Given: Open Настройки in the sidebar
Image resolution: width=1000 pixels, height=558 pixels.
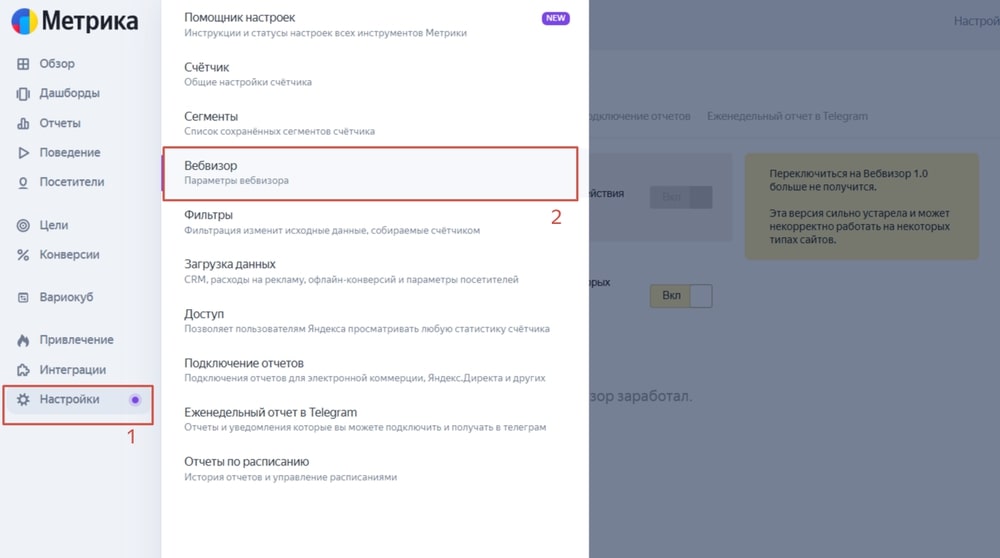Looking at the screenshot, I should [80, 400].
